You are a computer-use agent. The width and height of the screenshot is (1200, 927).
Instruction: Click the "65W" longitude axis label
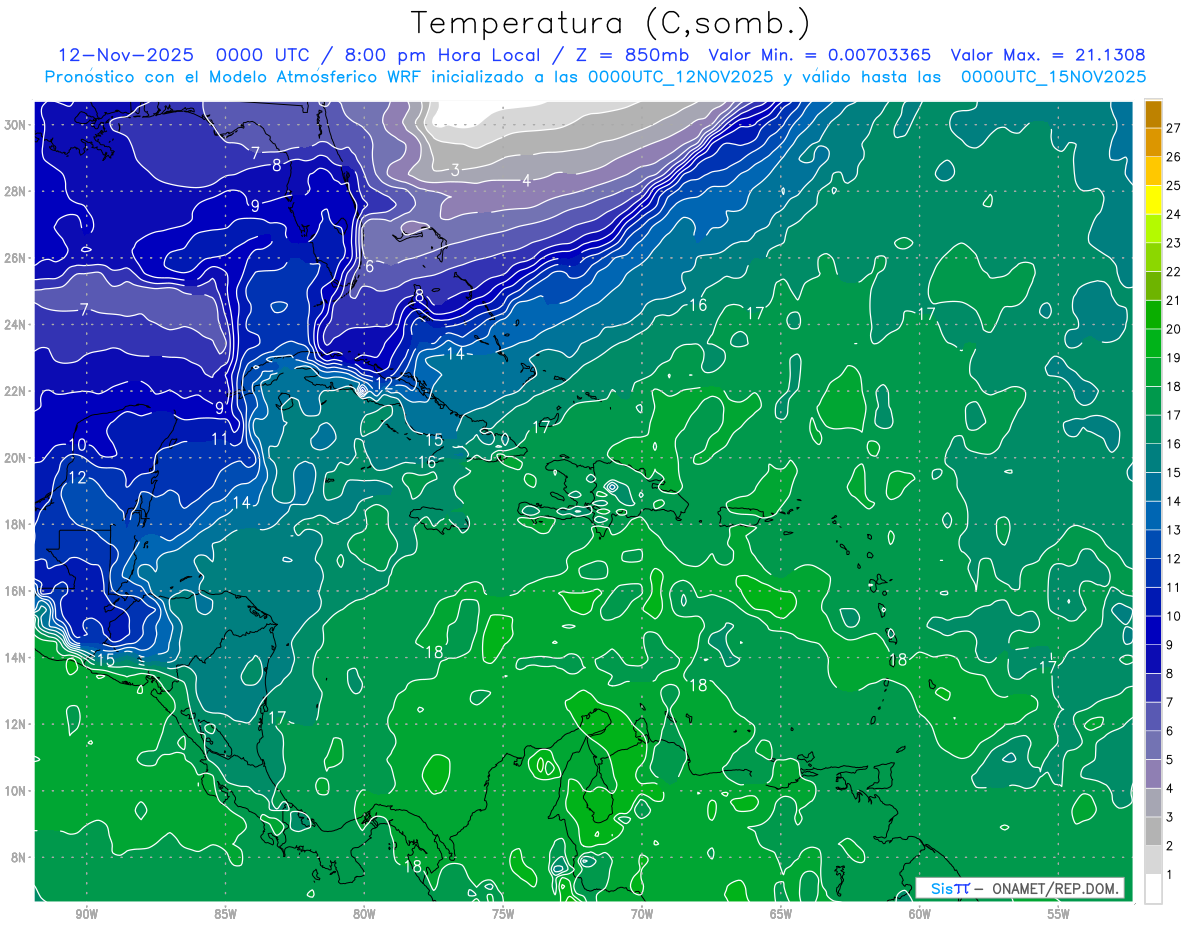point(781,914)
